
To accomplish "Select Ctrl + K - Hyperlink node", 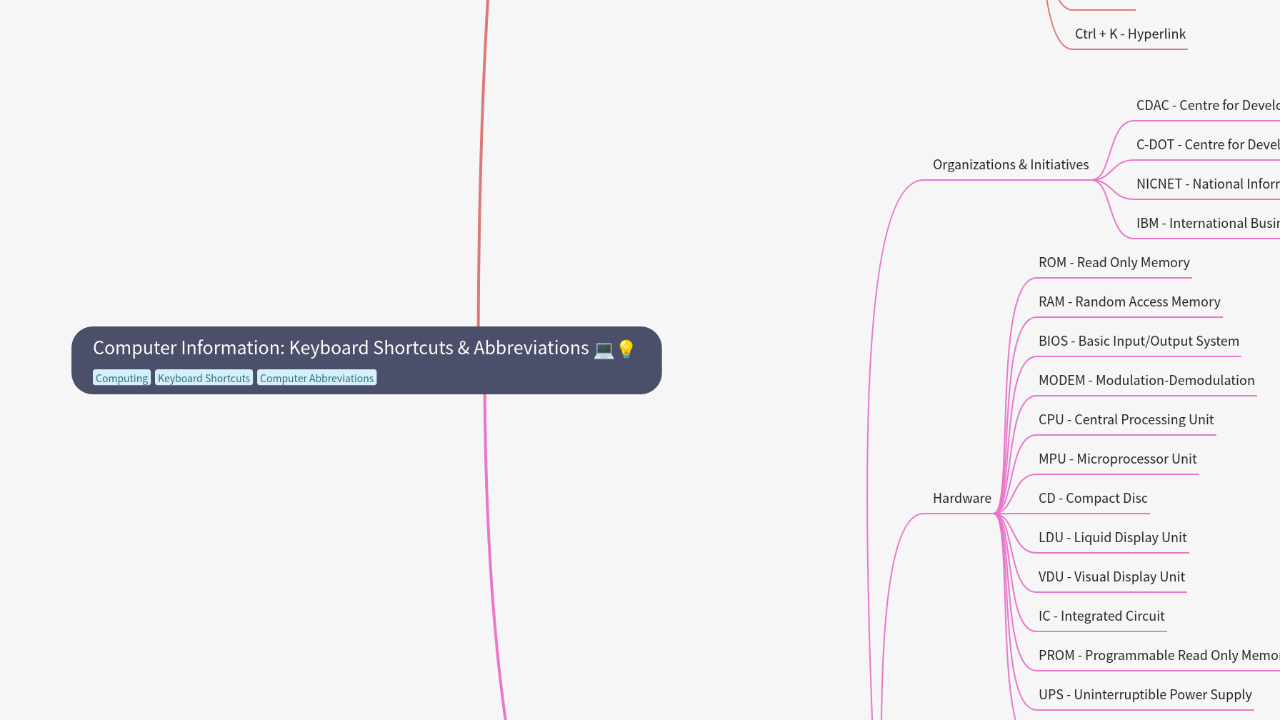I will [x=1130, y=34].
